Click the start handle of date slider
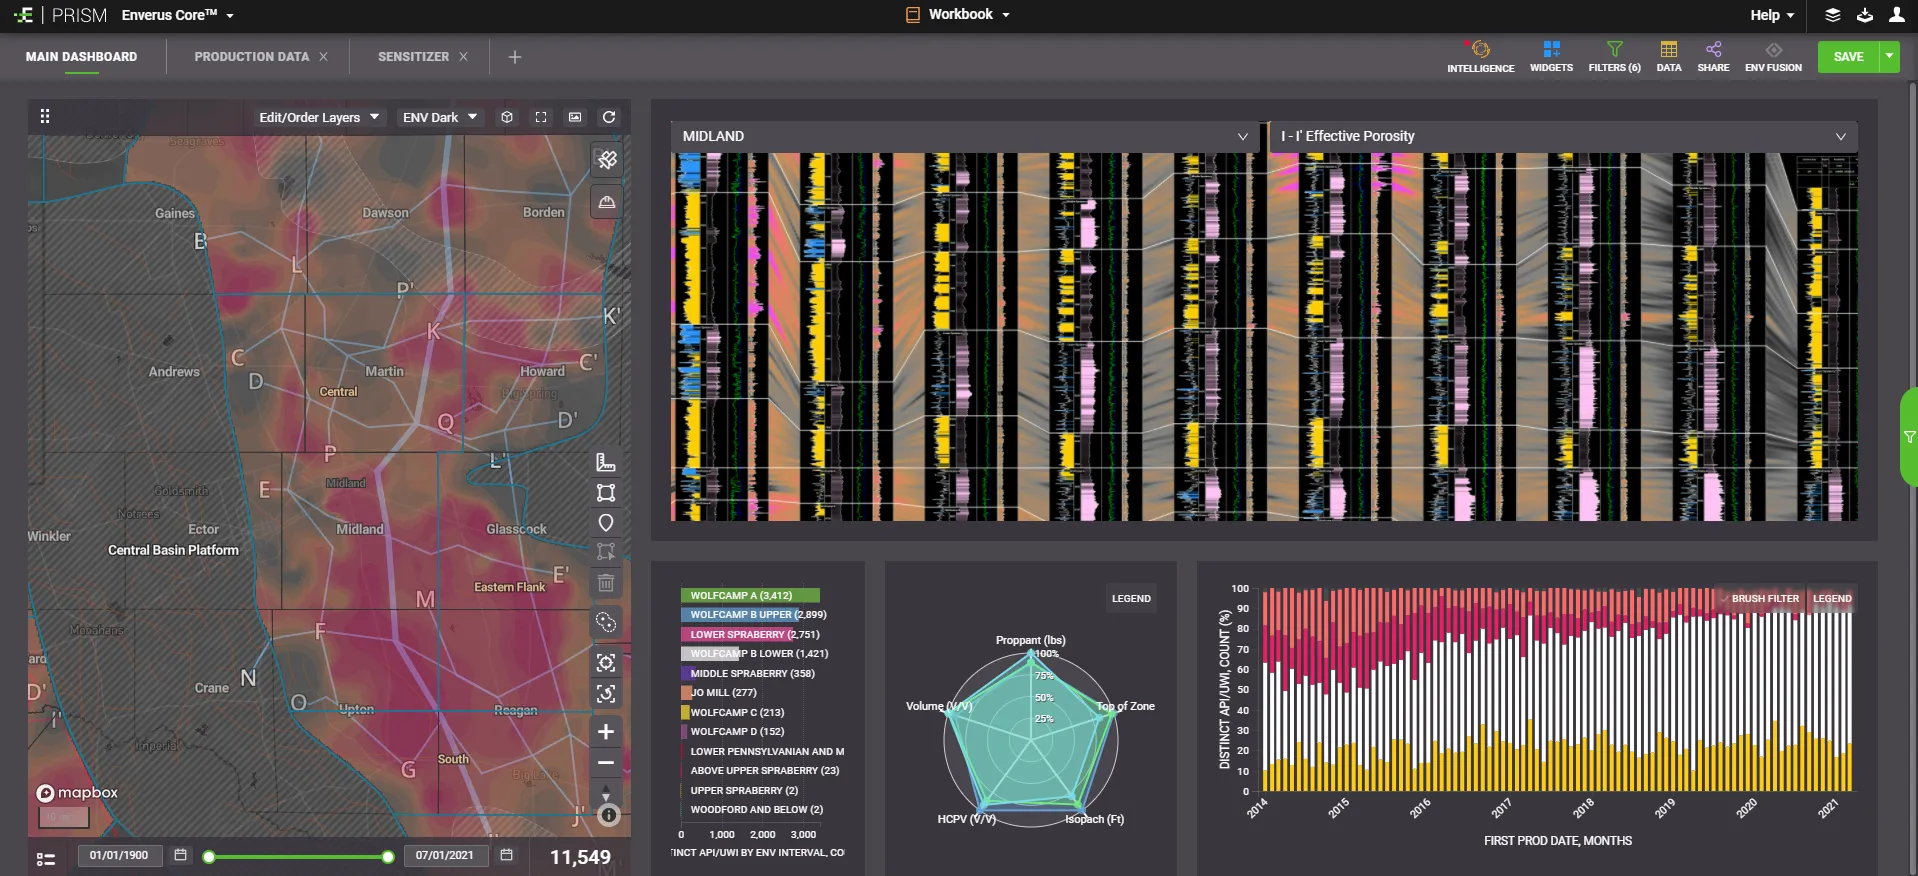This screenshot has height=876, width=1918. coord(209,857)
